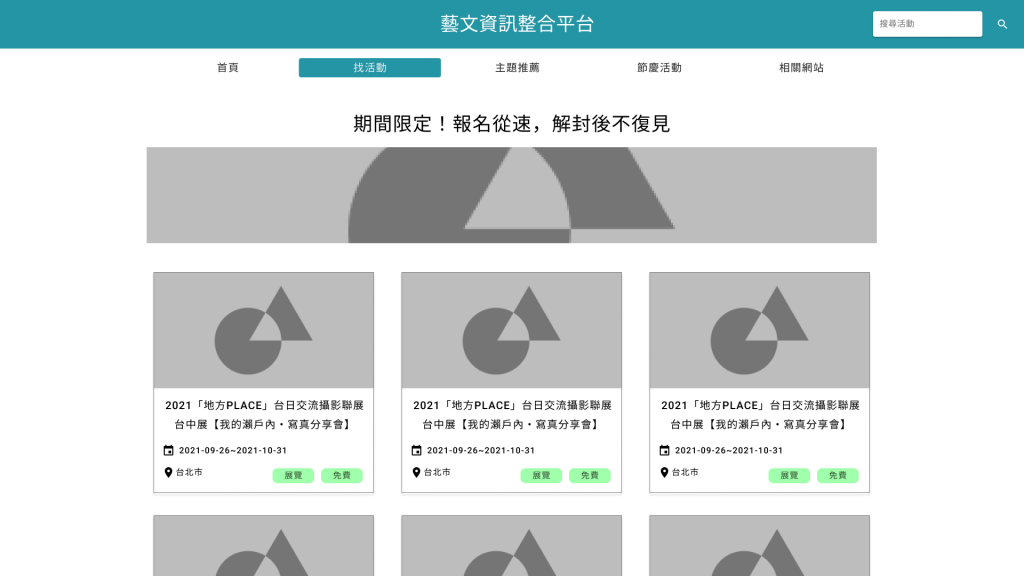The image size is (1024, 576).
Task: Click the calendar icon on the left card
Action: click(168, 450)
